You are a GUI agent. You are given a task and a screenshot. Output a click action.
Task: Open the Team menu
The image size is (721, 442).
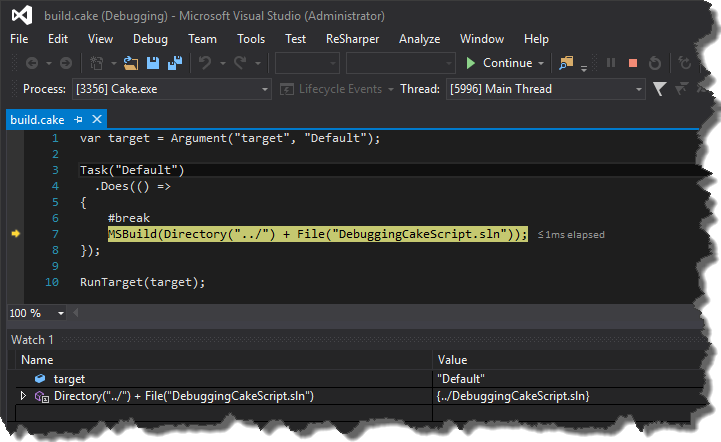202,39
